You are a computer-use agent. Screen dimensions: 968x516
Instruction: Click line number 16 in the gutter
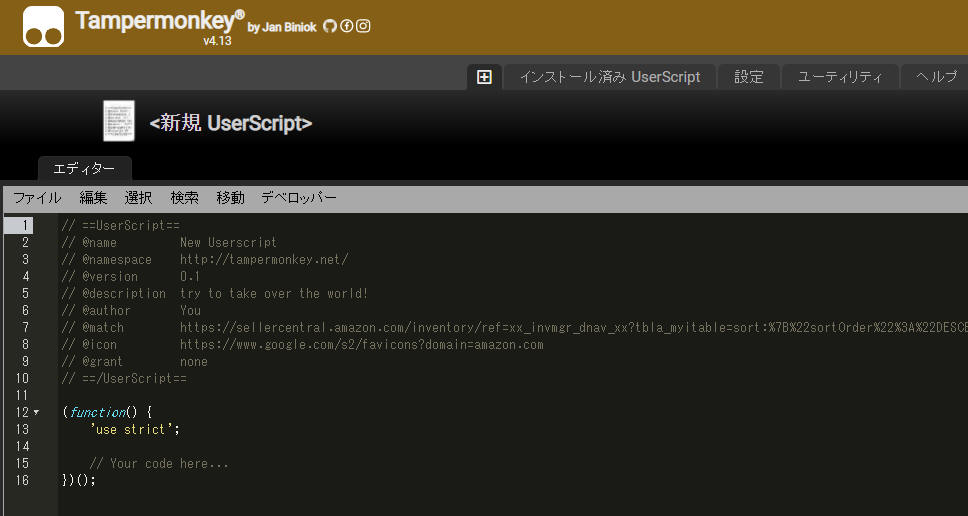[22, 480]
